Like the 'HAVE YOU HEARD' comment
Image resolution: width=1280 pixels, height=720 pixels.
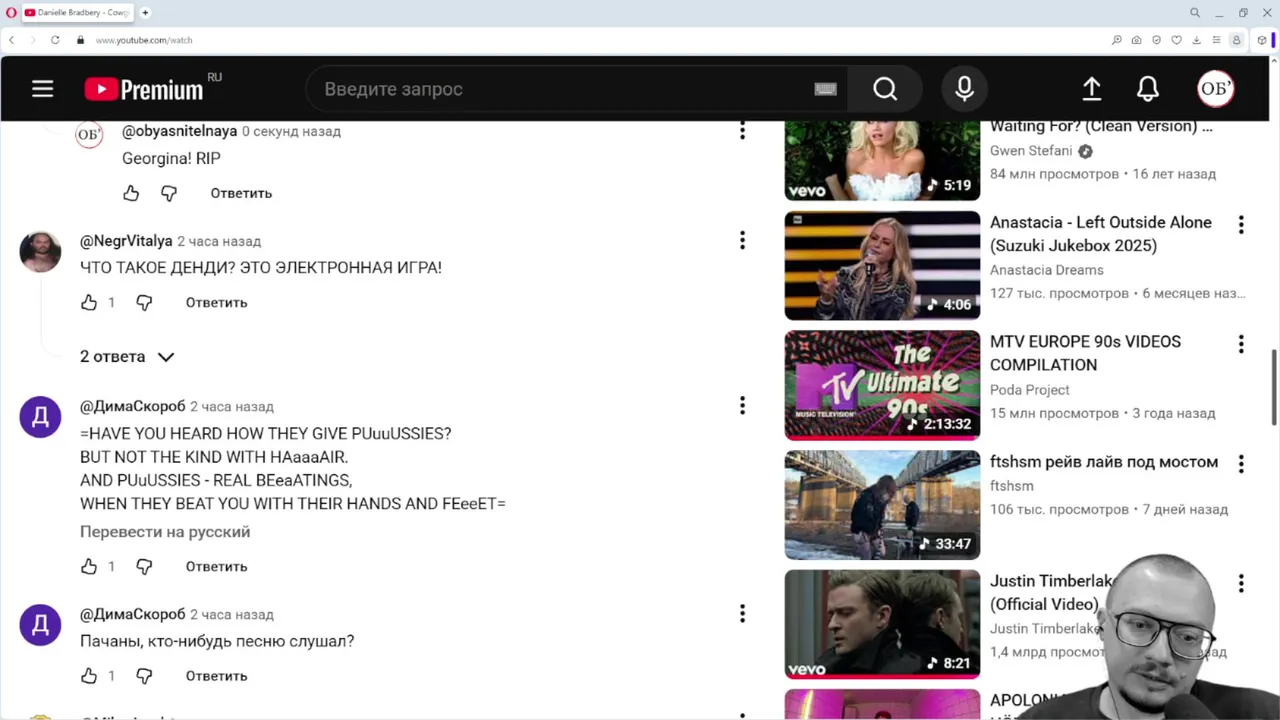click(x=89, y=566)
